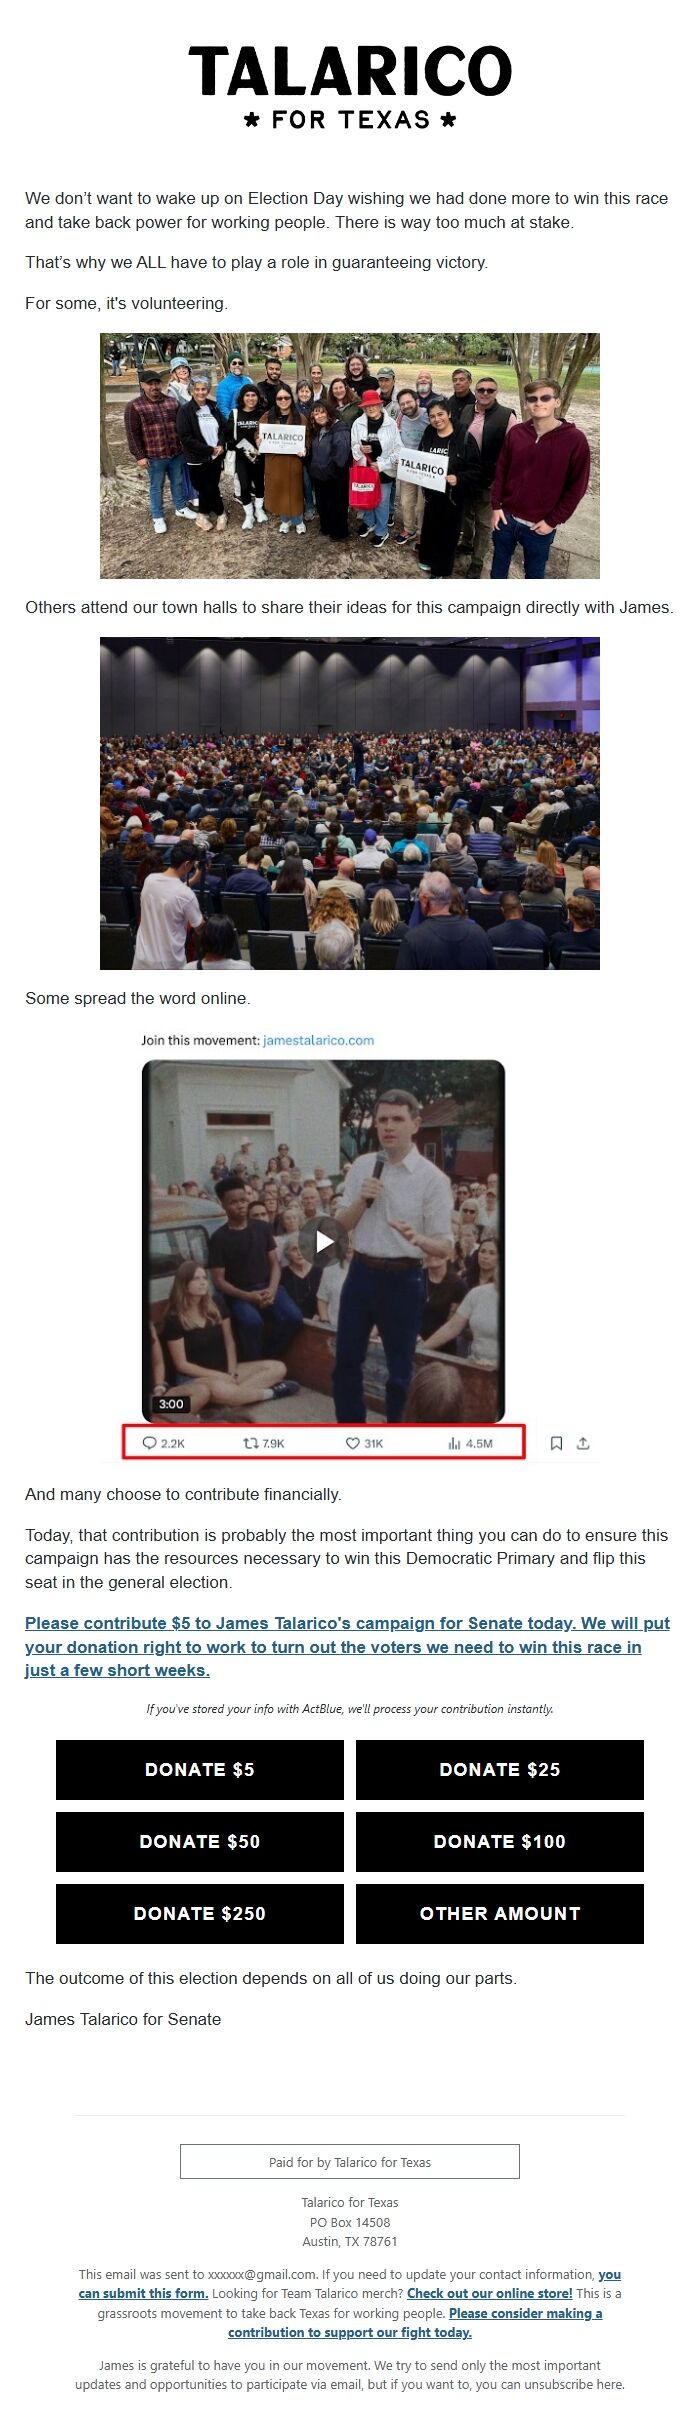Image resolution: width=700 pixels, height=2416 pixels.
Task: Click the views chart icon showing 4.5M
Action: tap(454, 1443)
